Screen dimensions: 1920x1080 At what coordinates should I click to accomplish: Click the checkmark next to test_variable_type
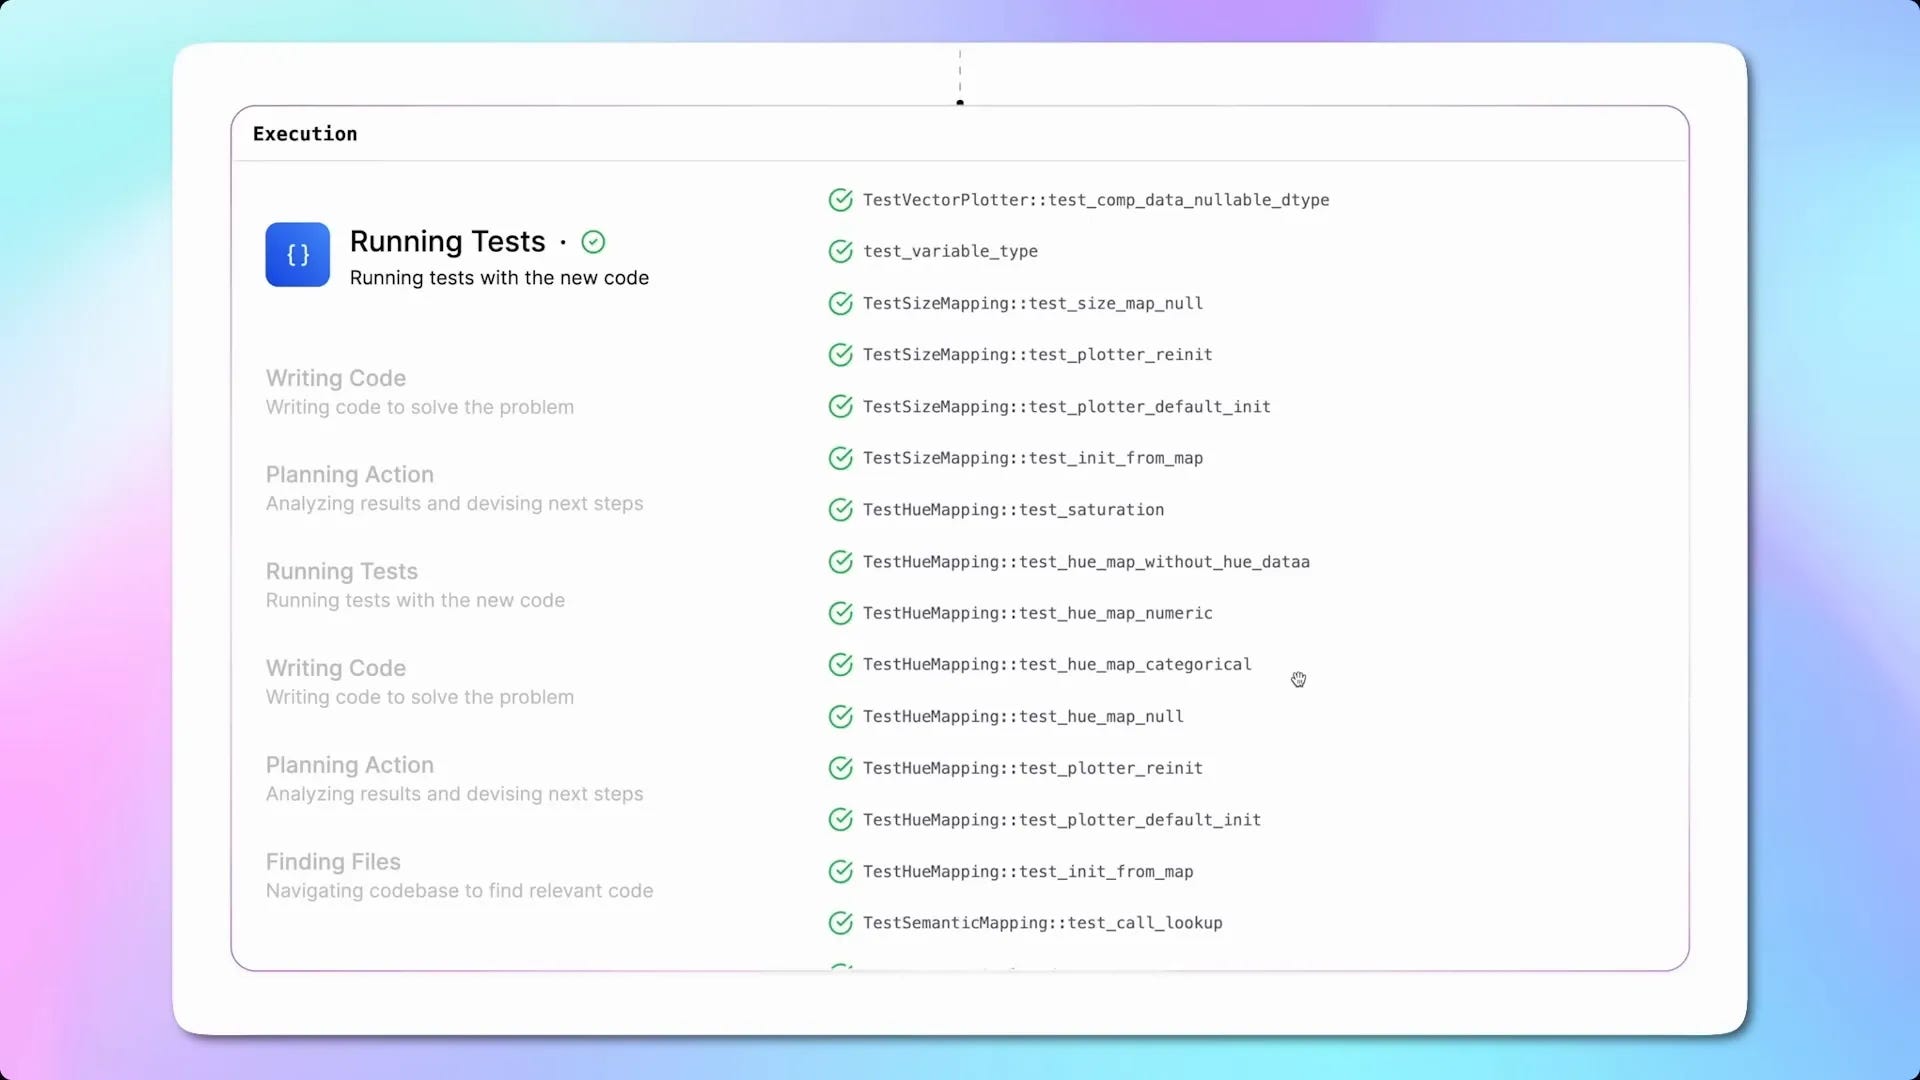840,251
